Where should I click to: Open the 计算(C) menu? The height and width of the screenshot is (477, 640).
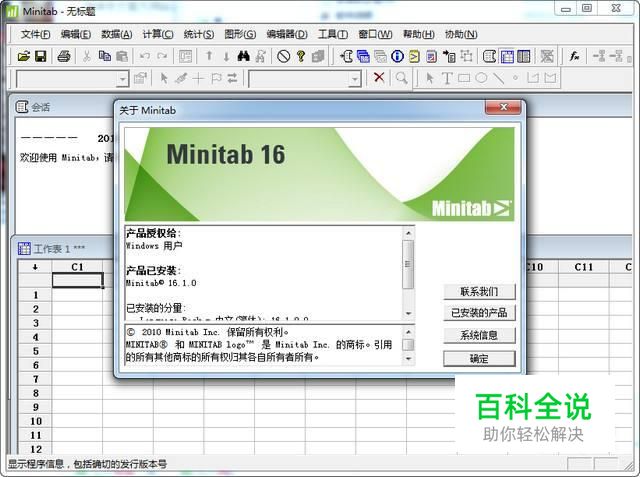(x=158, y=34)
